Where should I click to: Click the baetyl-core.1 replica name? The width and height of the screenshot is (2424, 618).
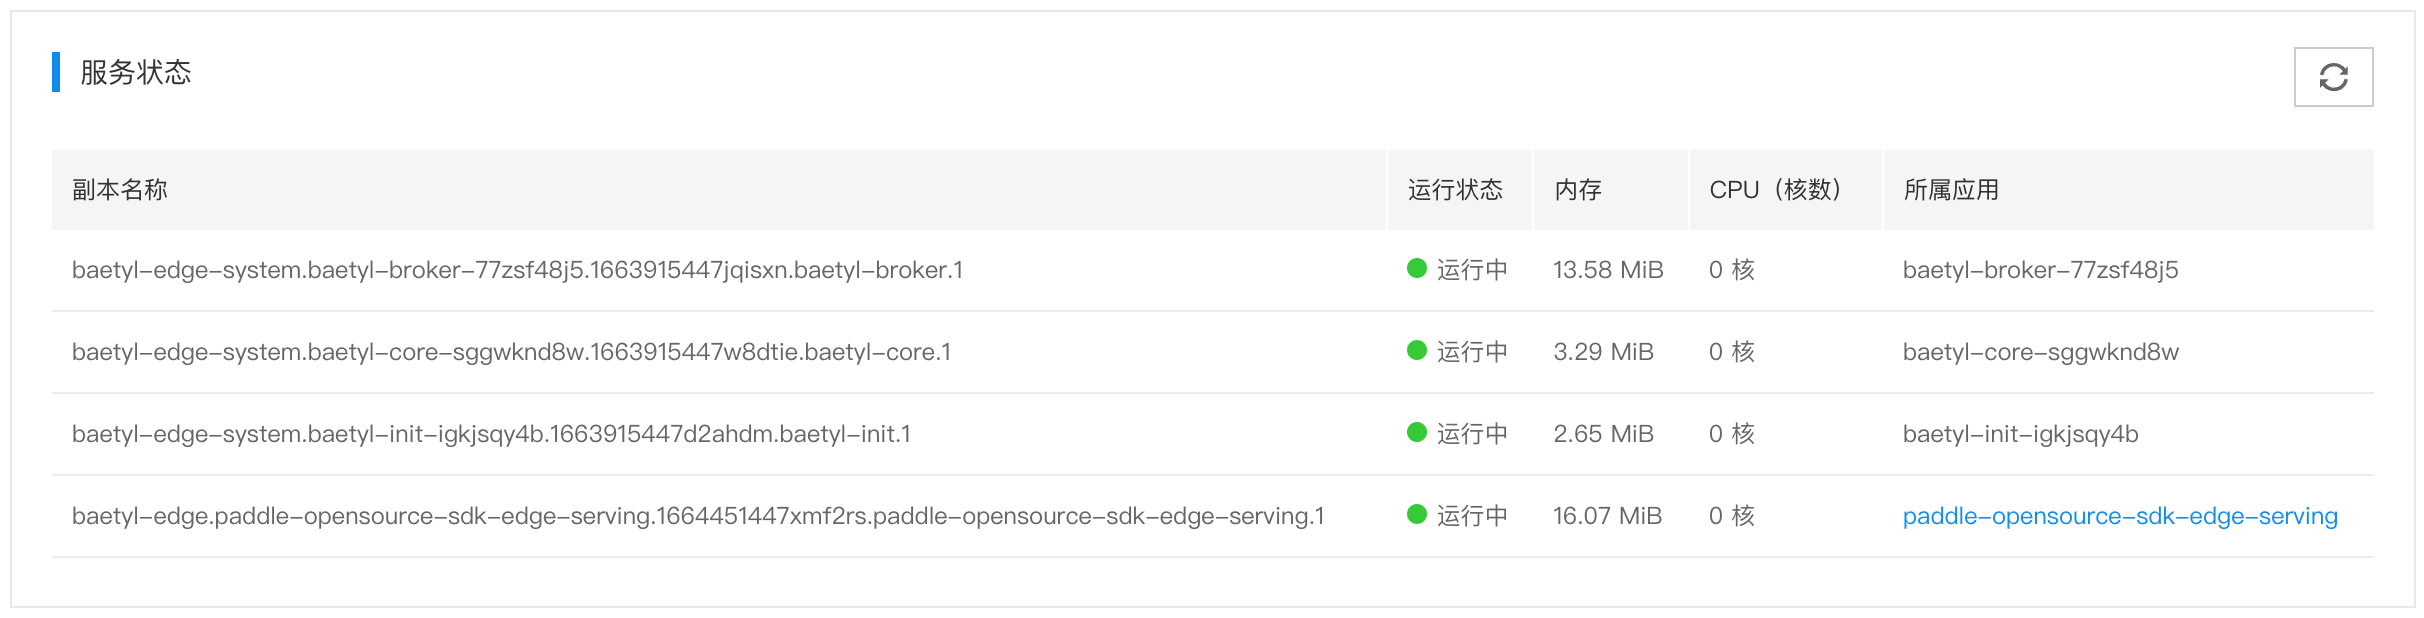pyautogui.click(x=511, y=352)
